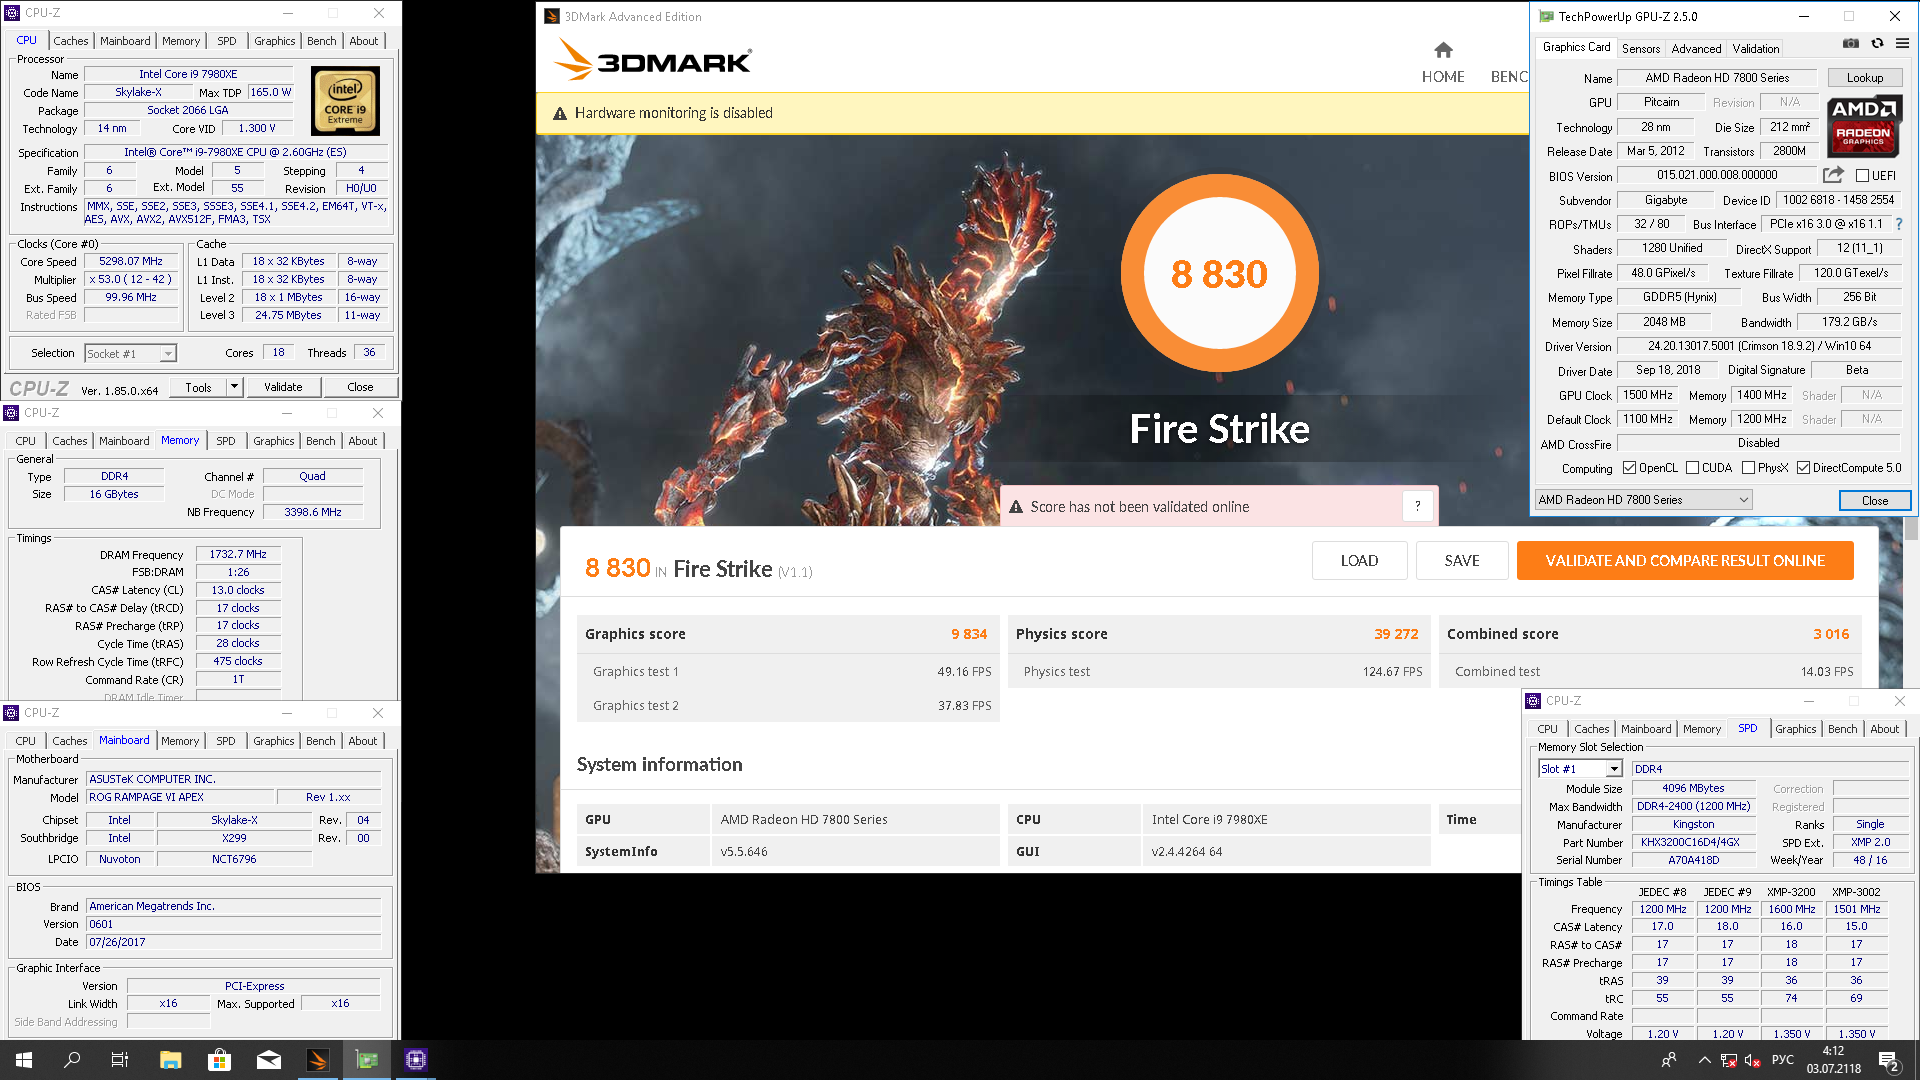The width and height of the screenshot is (1920, 1080).
Task: Click the AMD Radeon Graphics logo
Action: 1864,126
